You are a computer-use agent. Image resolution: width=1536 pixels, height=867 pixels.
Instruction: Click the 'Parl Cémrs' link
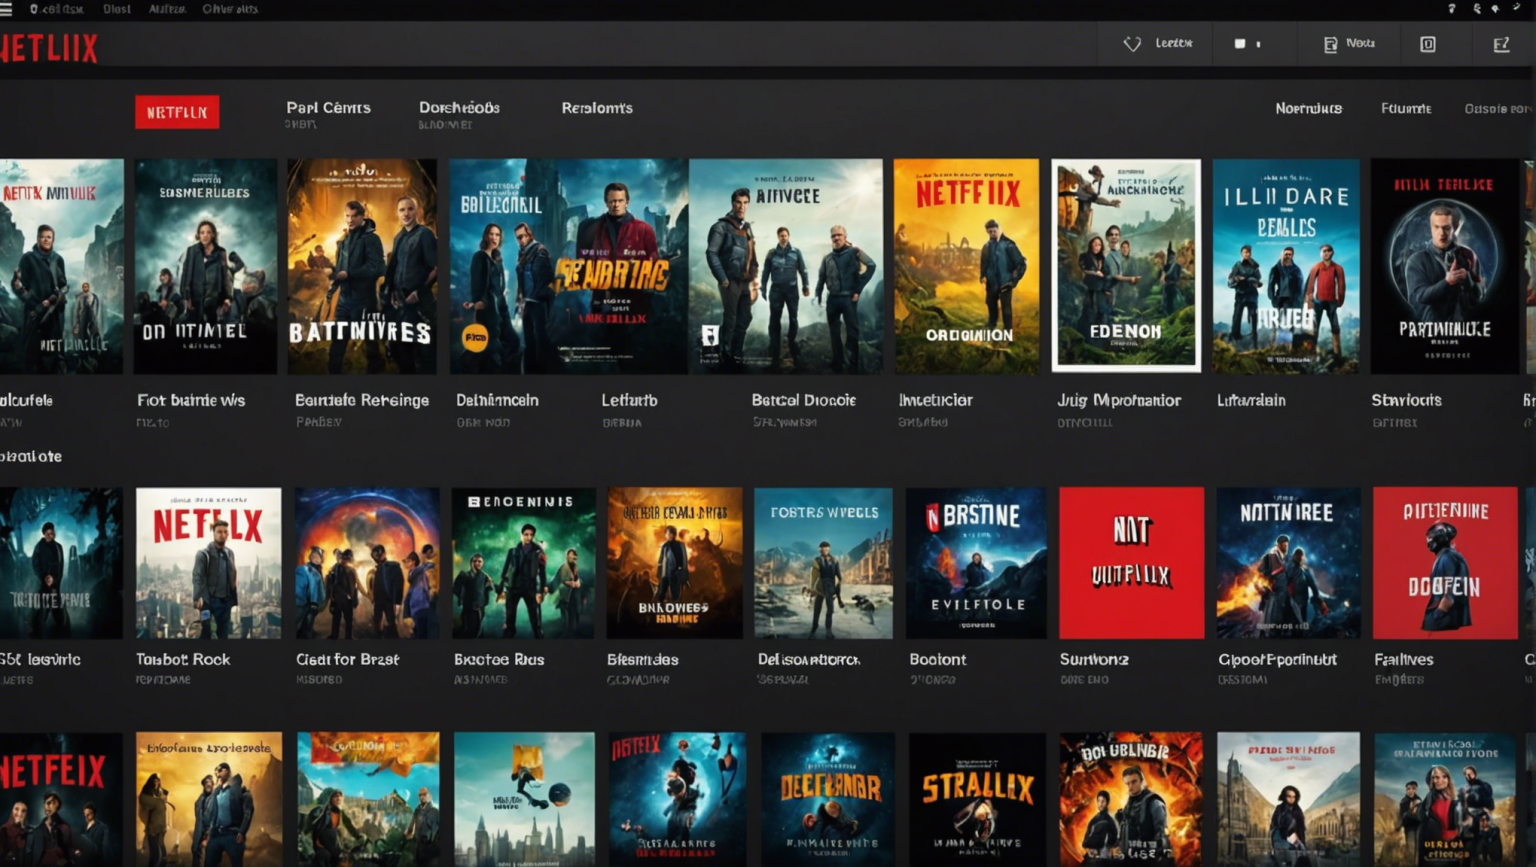point(329,107)
